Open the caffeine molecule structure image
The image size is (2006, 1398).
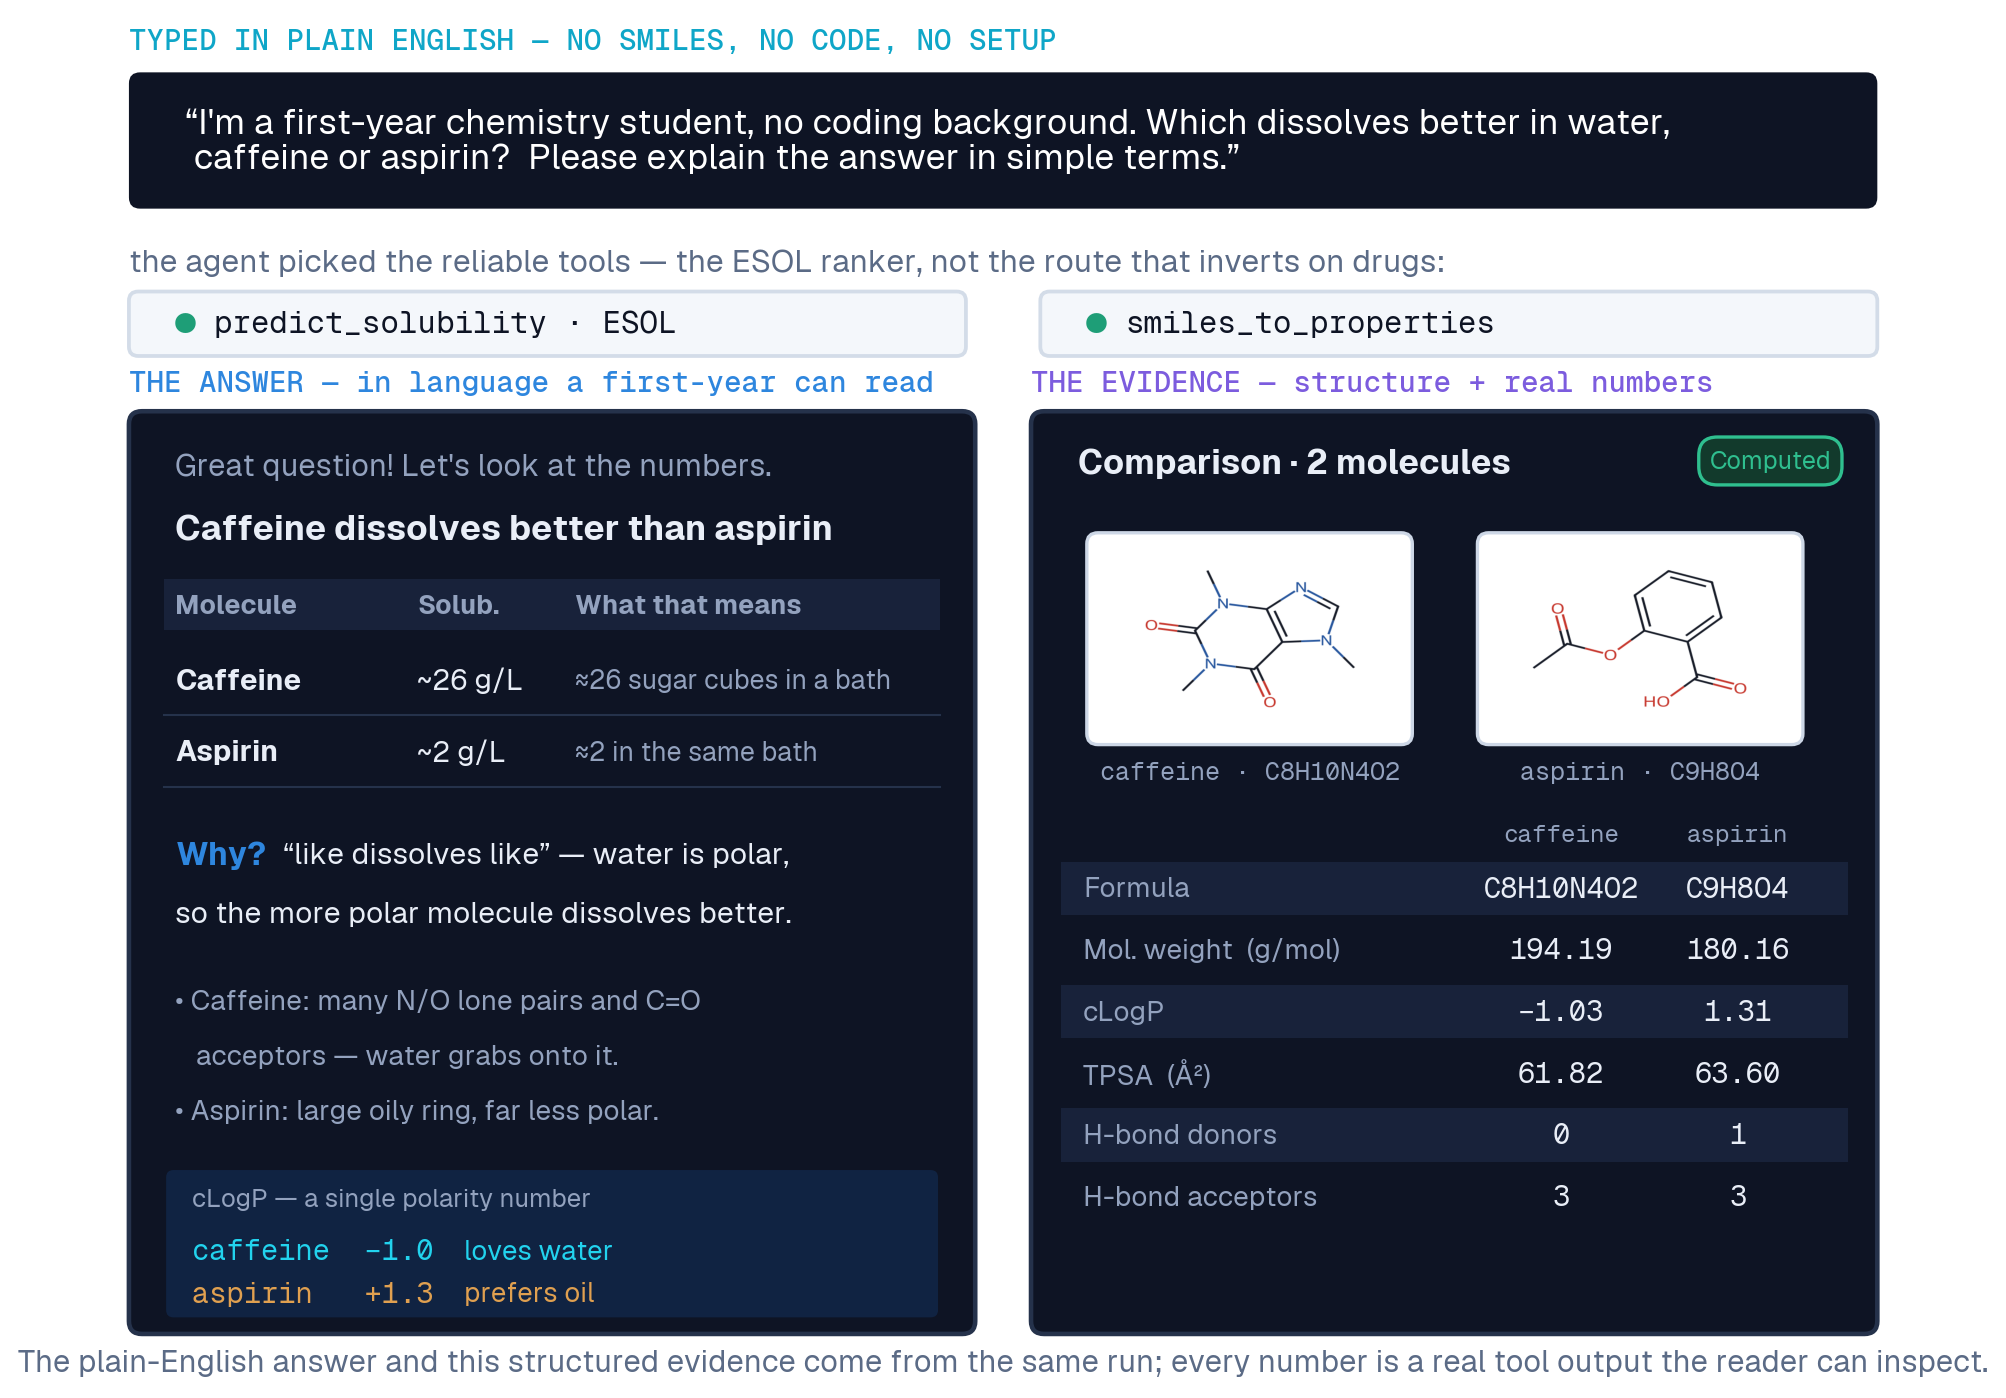point(1249,638)
